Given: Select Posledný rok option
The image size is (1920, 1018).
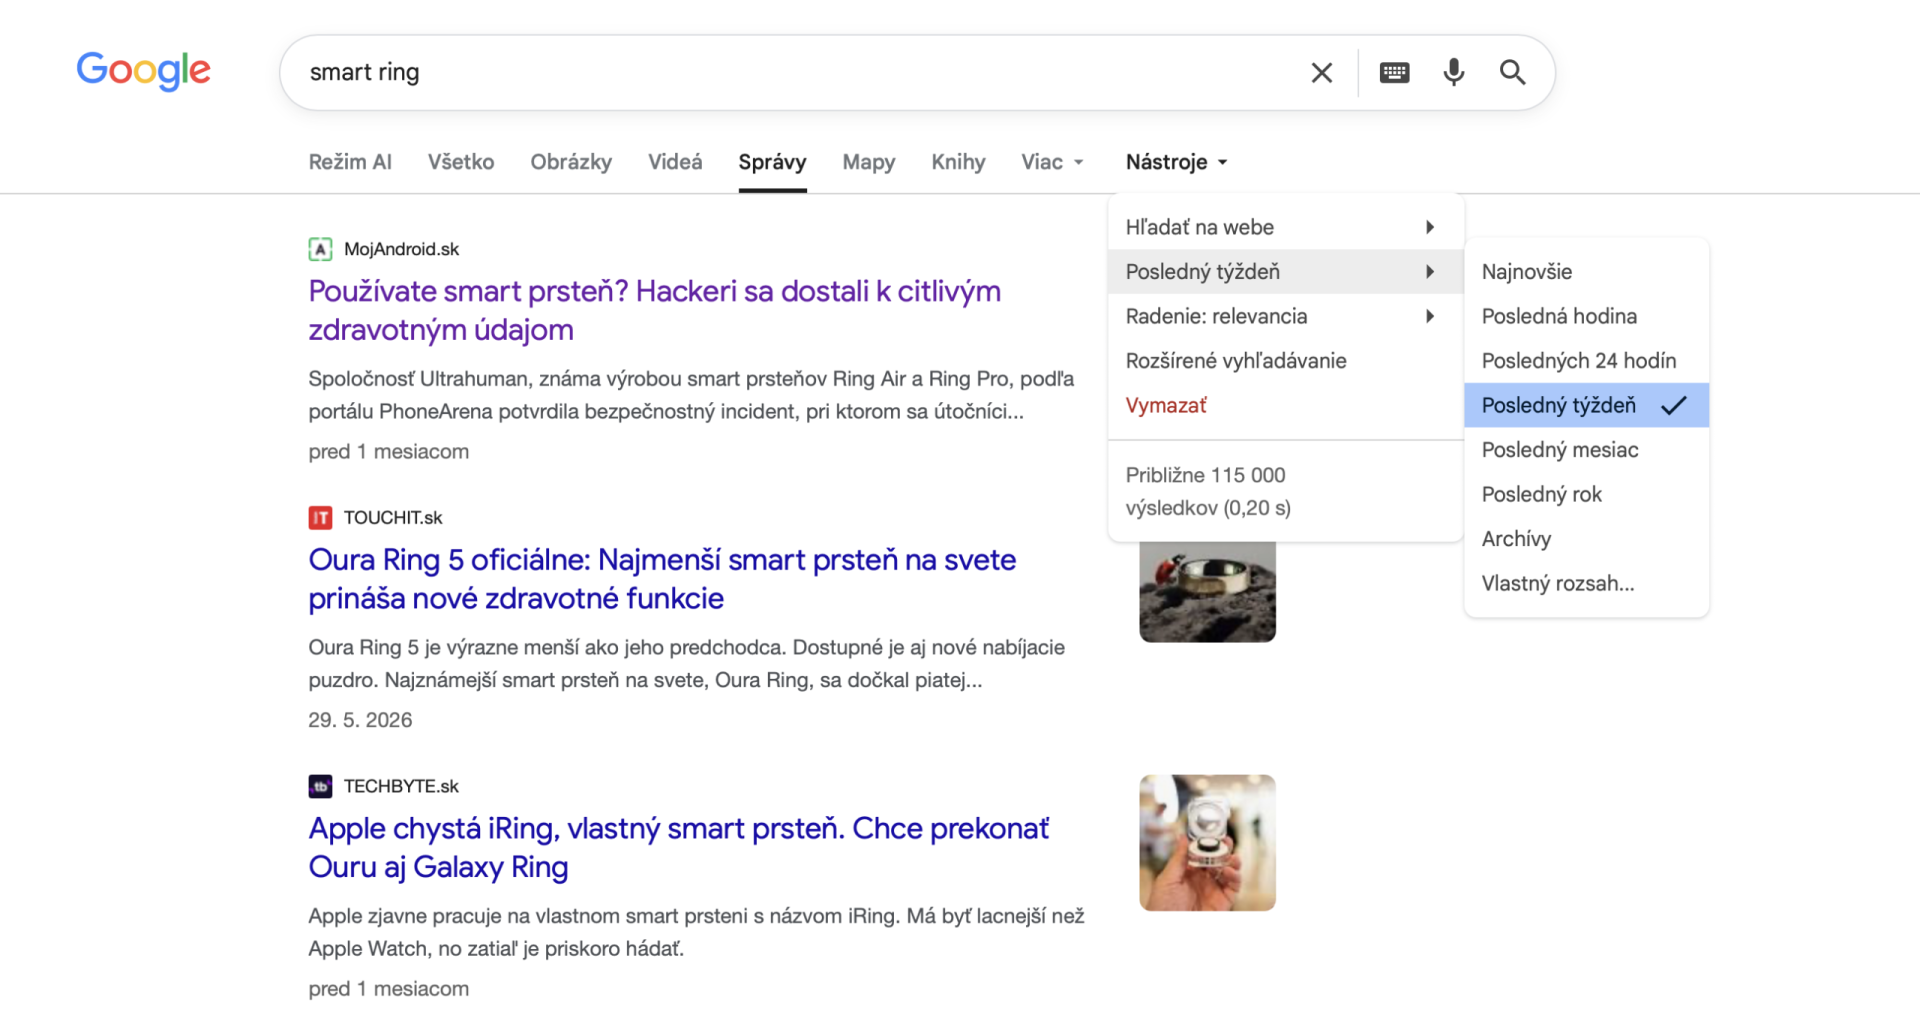Looking at the screenshot, I should click(1586, 494).
